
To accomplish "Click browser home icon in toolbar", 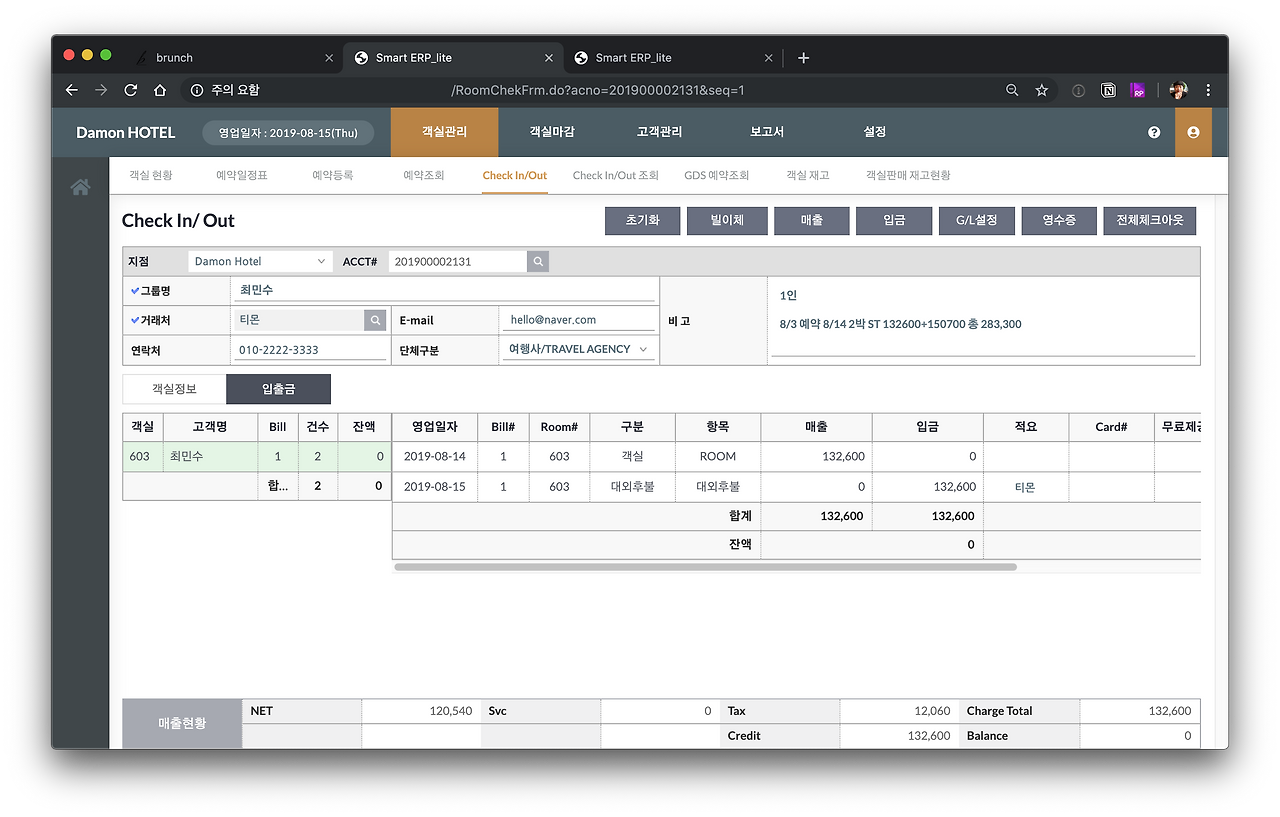I will point(160,90).
